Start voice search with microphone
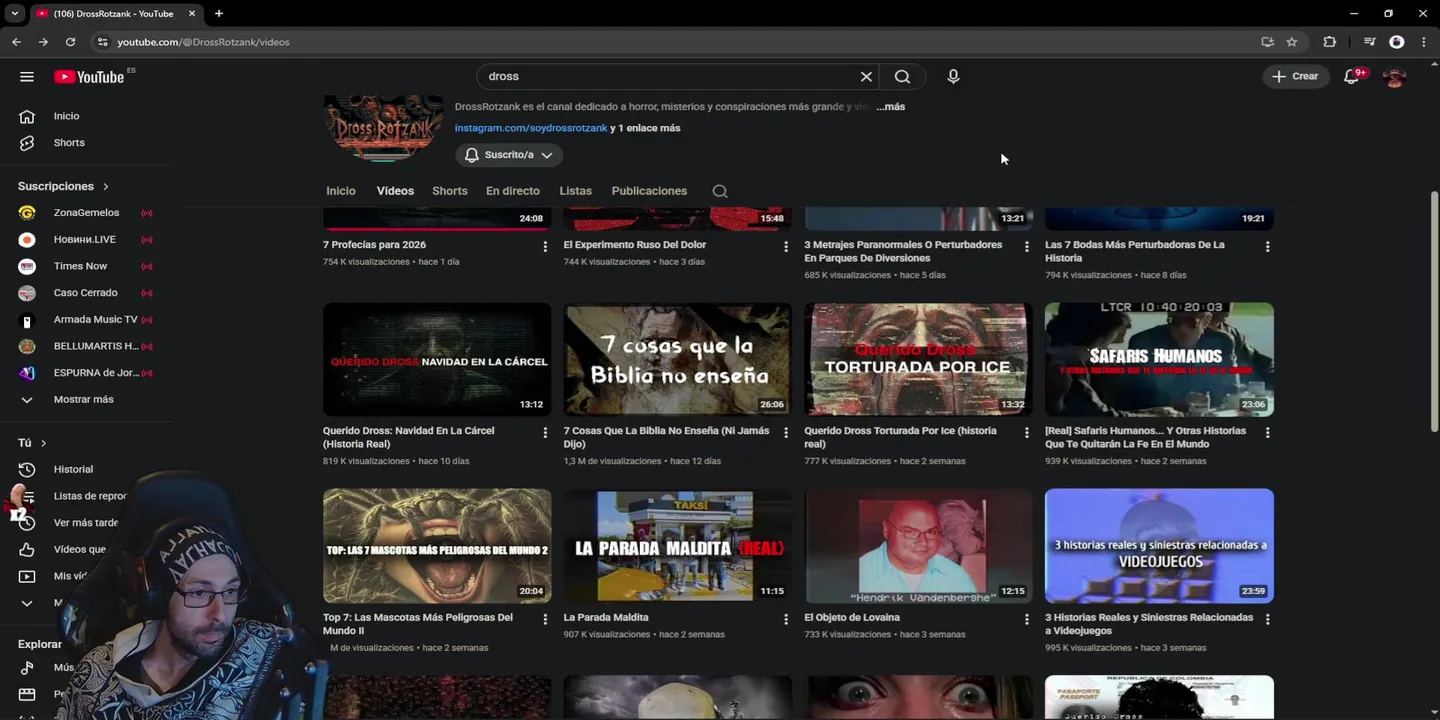Screen dimensions: 1440x720 953,77
